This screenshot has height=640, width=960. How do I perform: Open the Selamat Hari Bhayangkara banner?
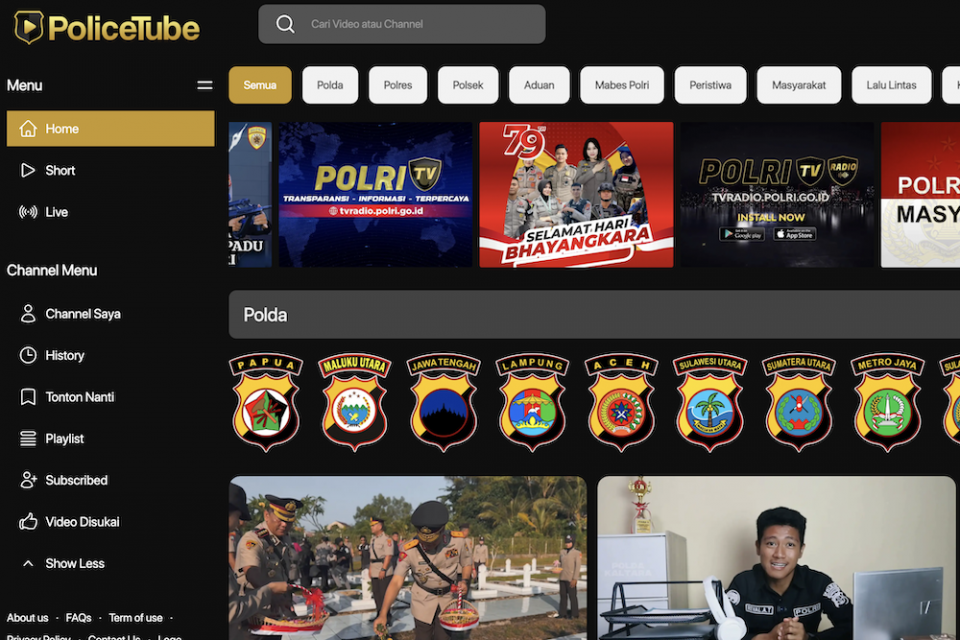(x=576, y=195)
